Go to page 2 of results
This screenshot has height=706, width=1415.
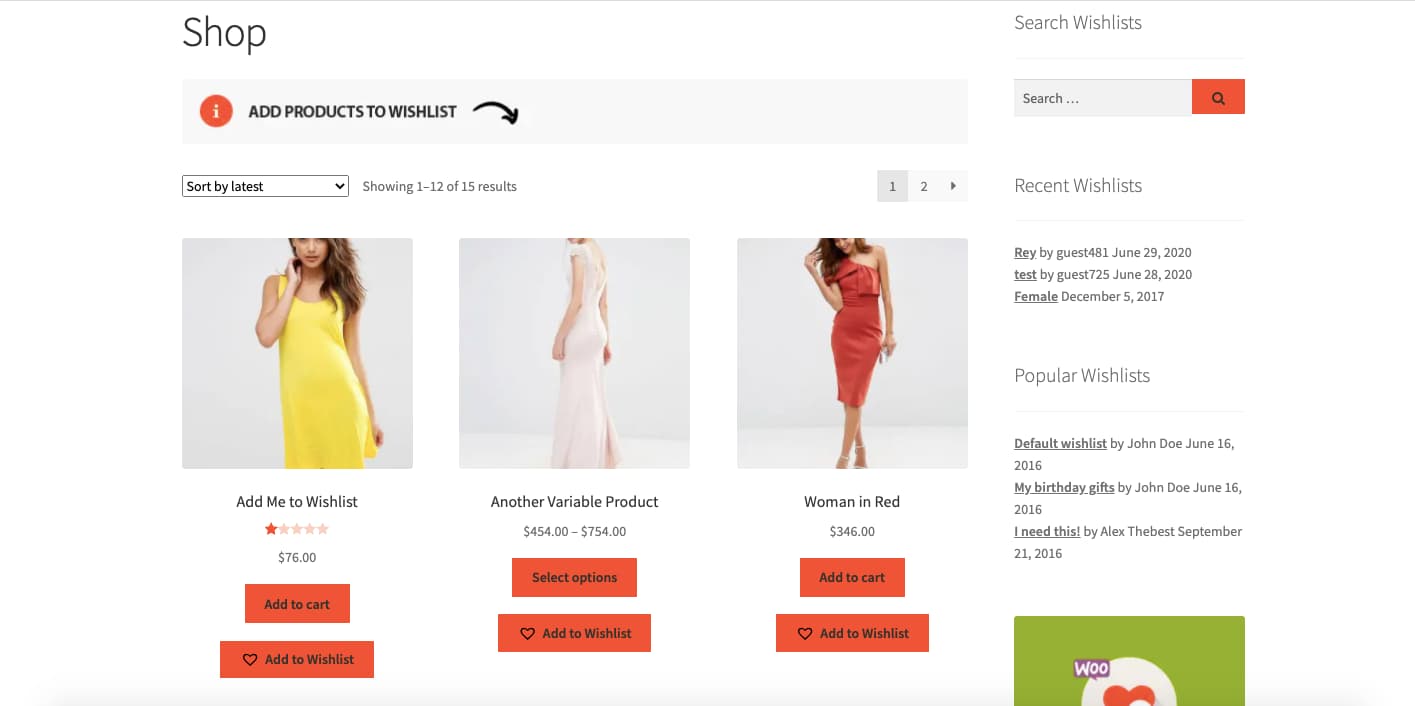(924, 186)
